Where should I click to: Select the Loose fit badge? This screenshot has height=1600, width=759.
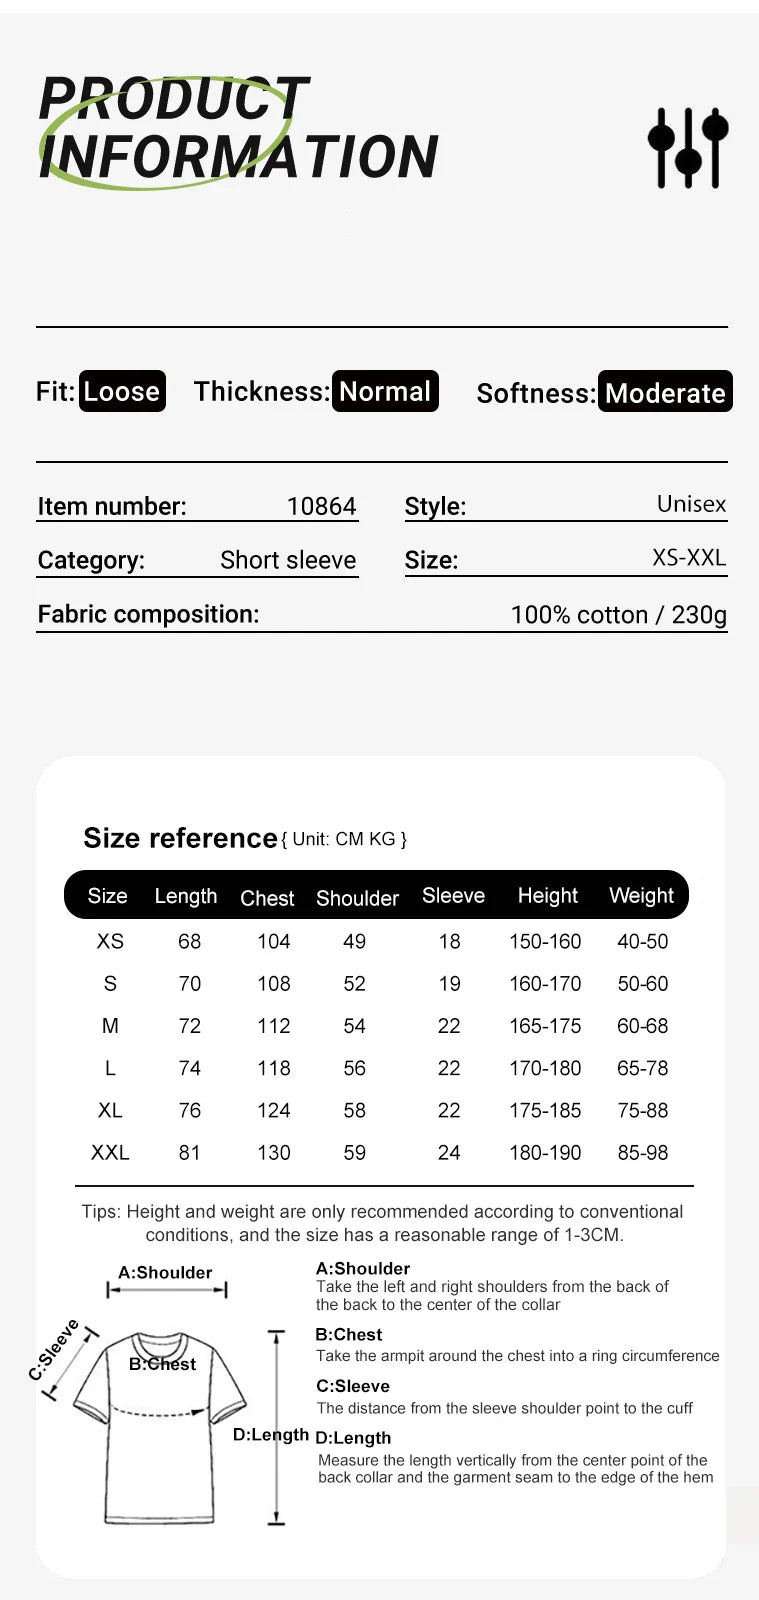tap(122, 391)
